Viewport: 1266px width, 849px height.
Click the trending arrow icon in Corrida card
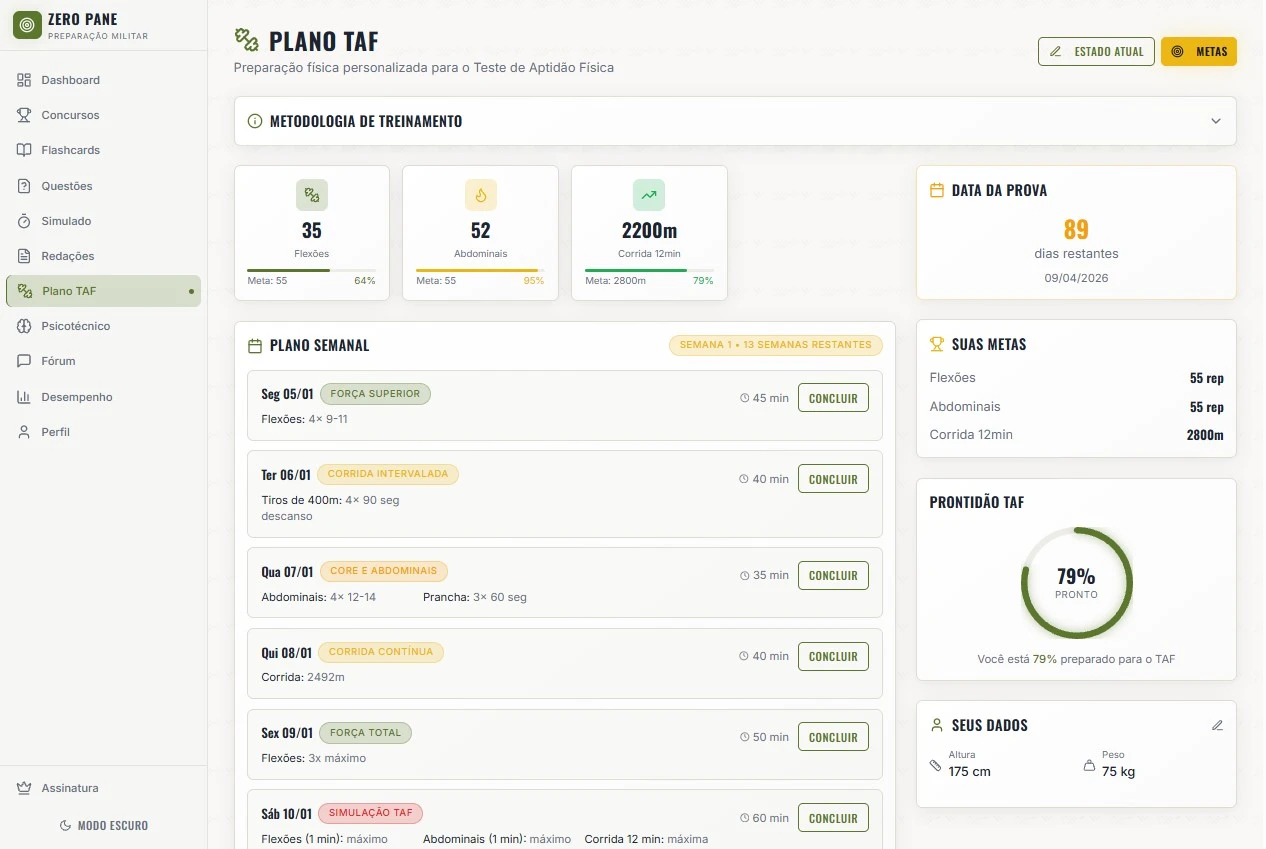click(x=649, y=195)
